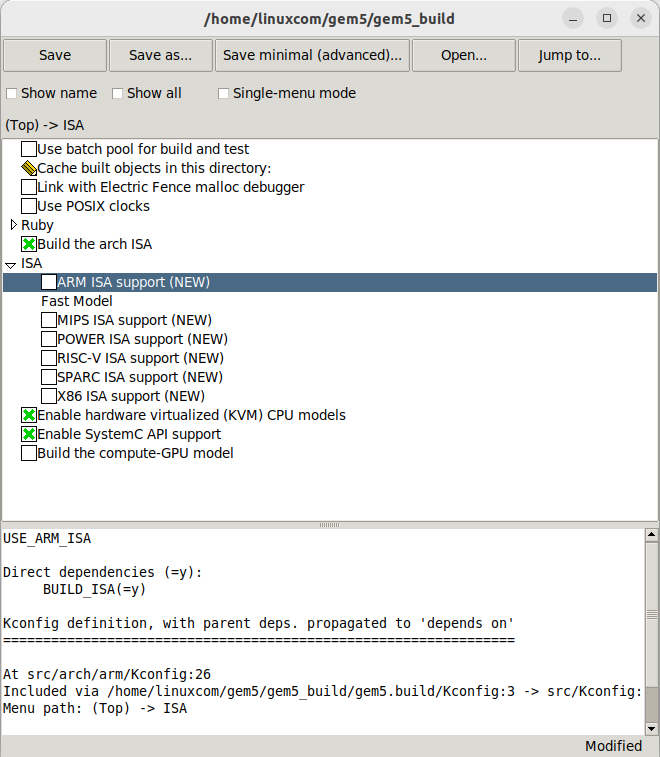
Task: Collapse the ISA tree section
Action: point(11,264)
